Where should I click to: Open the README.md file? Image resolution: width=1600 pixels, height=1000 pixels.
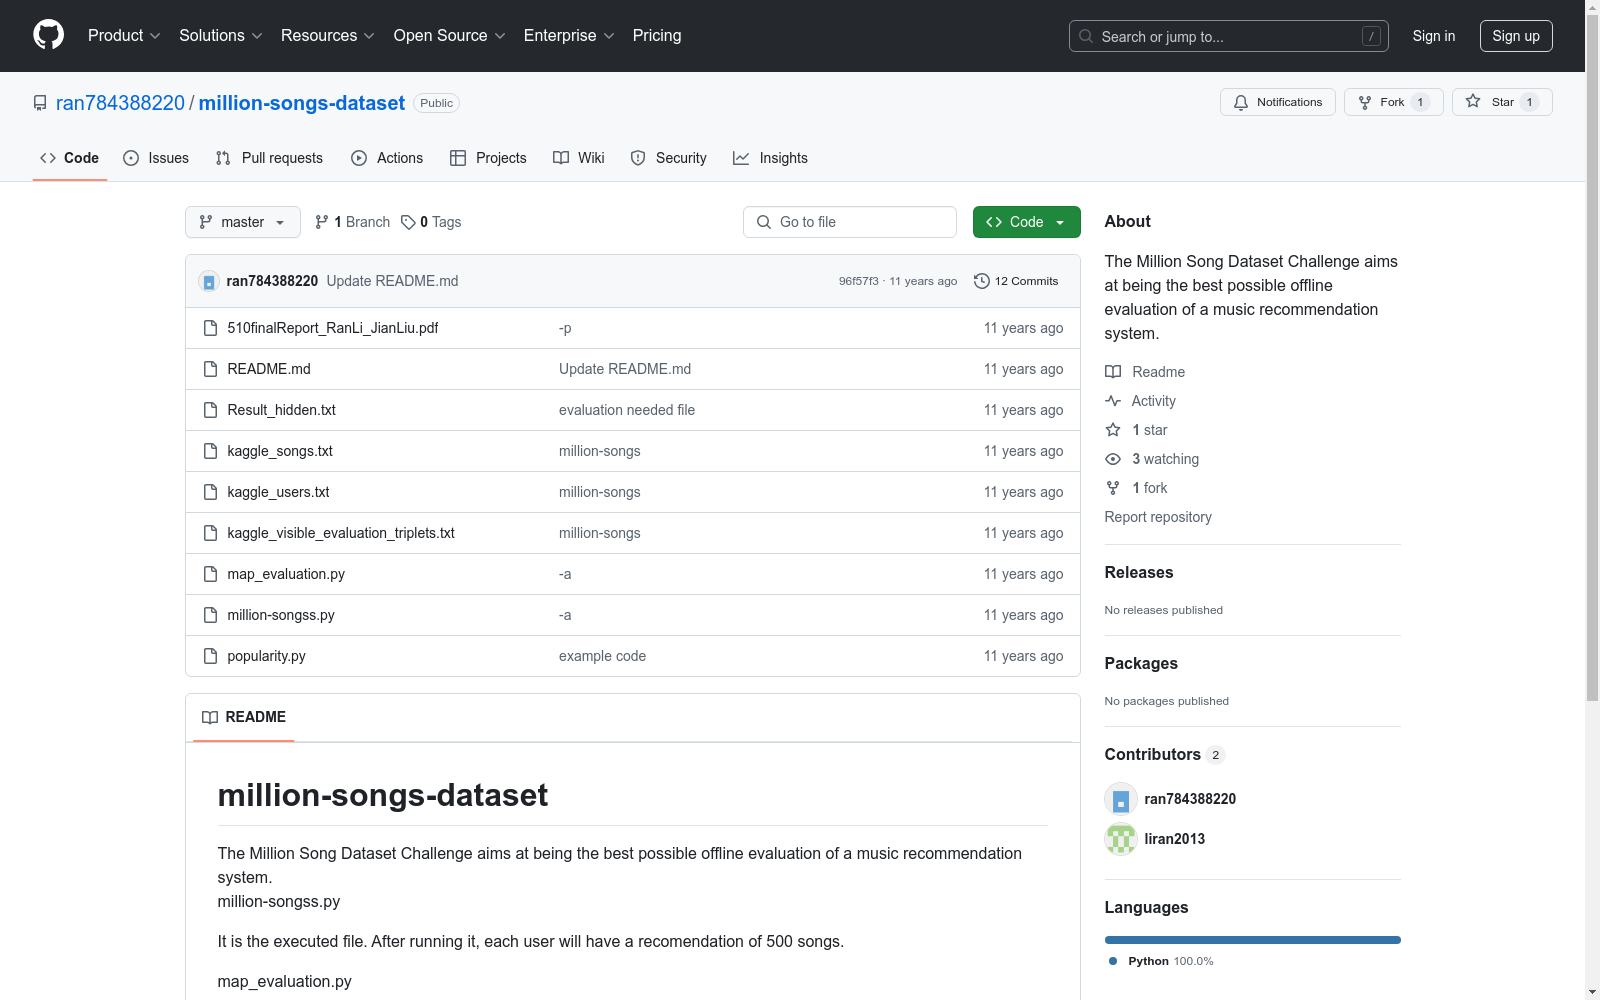(x=269, y=369)
